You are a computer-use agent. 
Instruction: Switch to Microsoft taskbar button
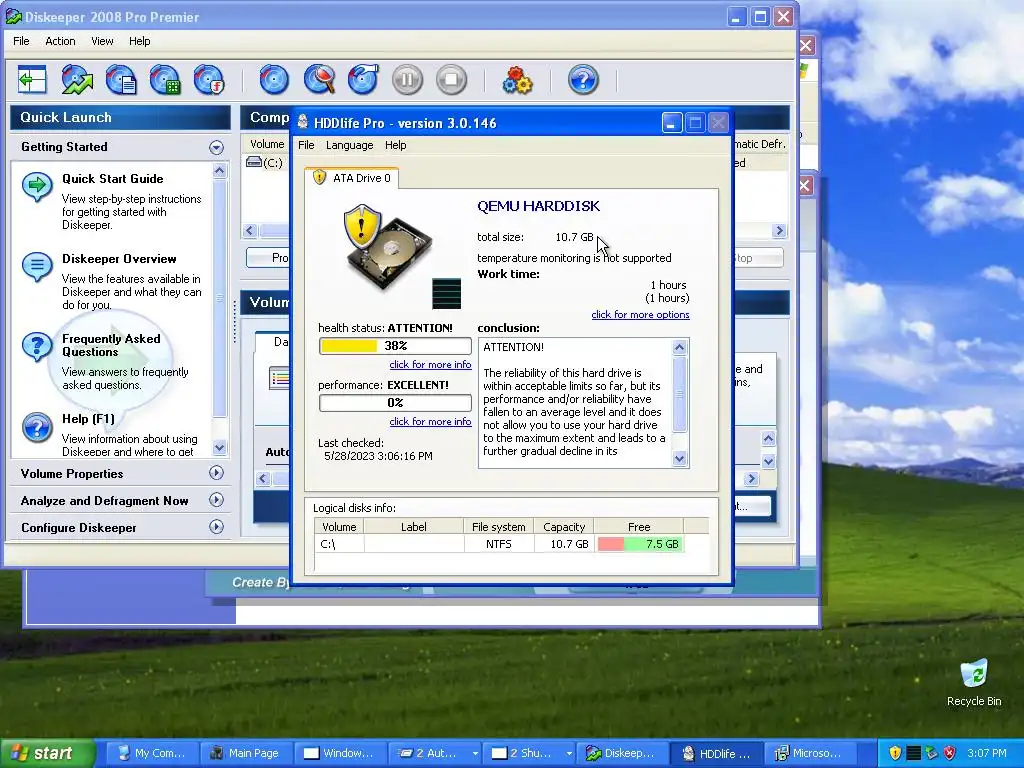coord(810,753)
